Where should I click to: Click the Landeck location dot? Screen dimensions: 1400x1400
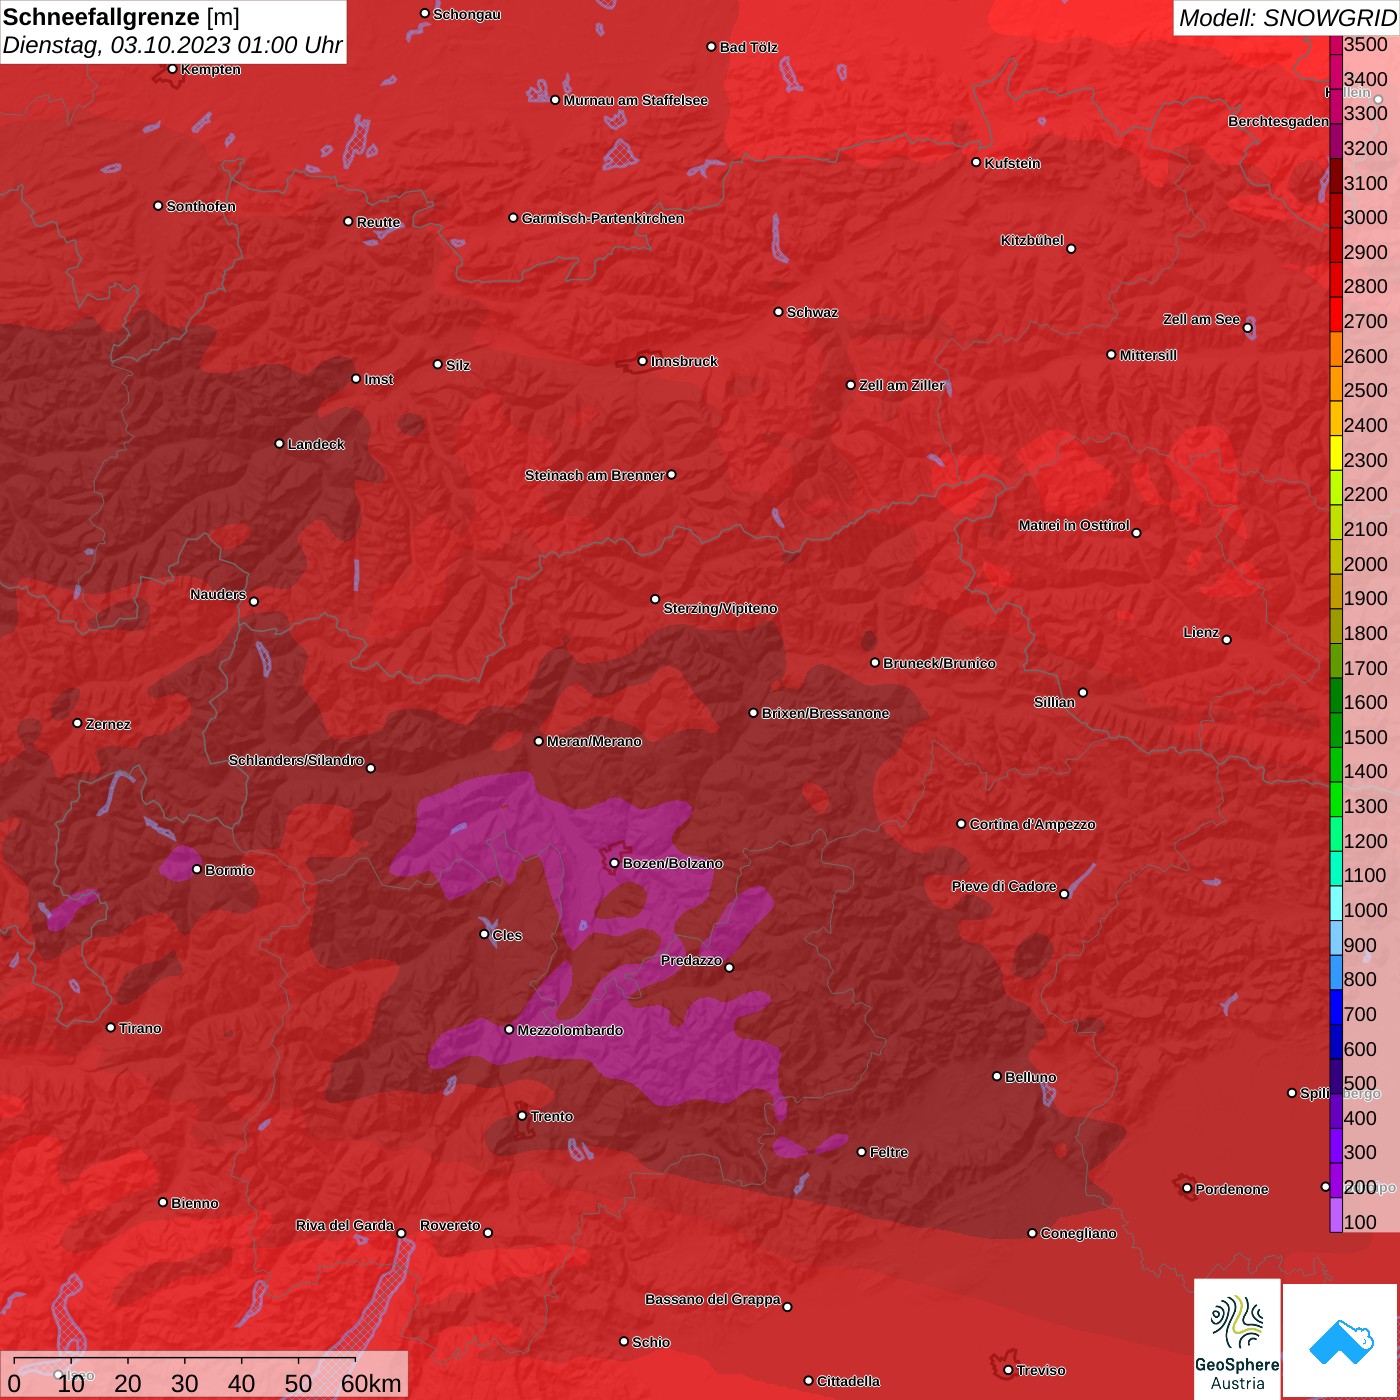click(279, 444)
